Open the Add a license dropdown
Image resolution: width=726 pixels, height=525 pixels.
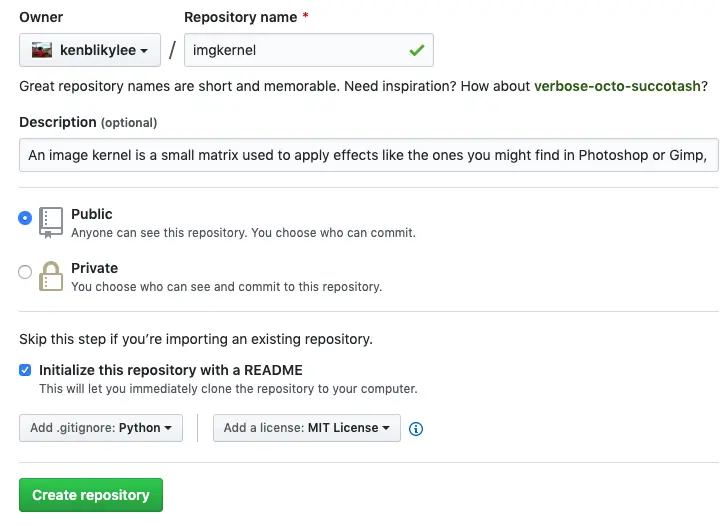pyautogui.click(x=307, y=428)
